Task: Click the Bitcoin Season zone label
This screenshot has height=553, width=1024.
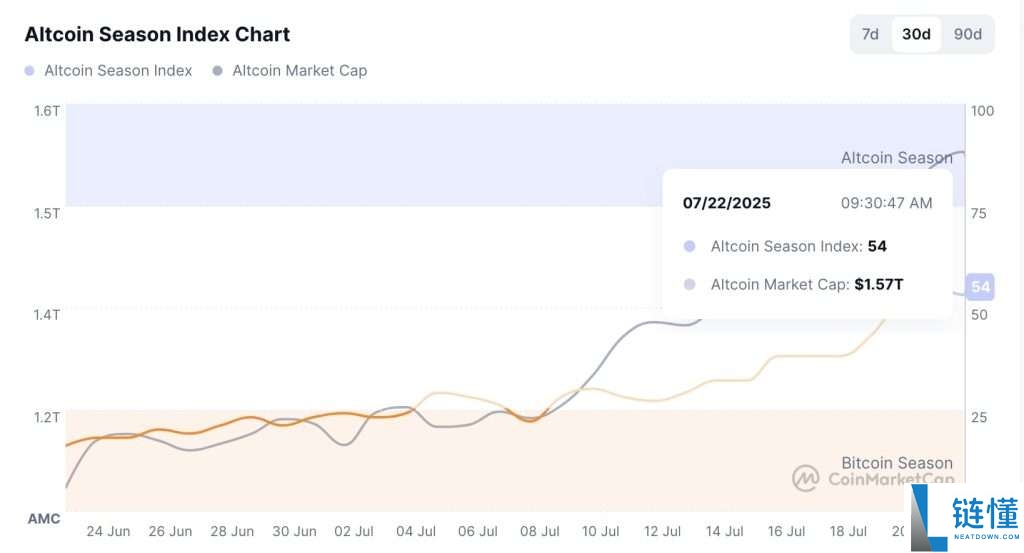Action: 896,463
